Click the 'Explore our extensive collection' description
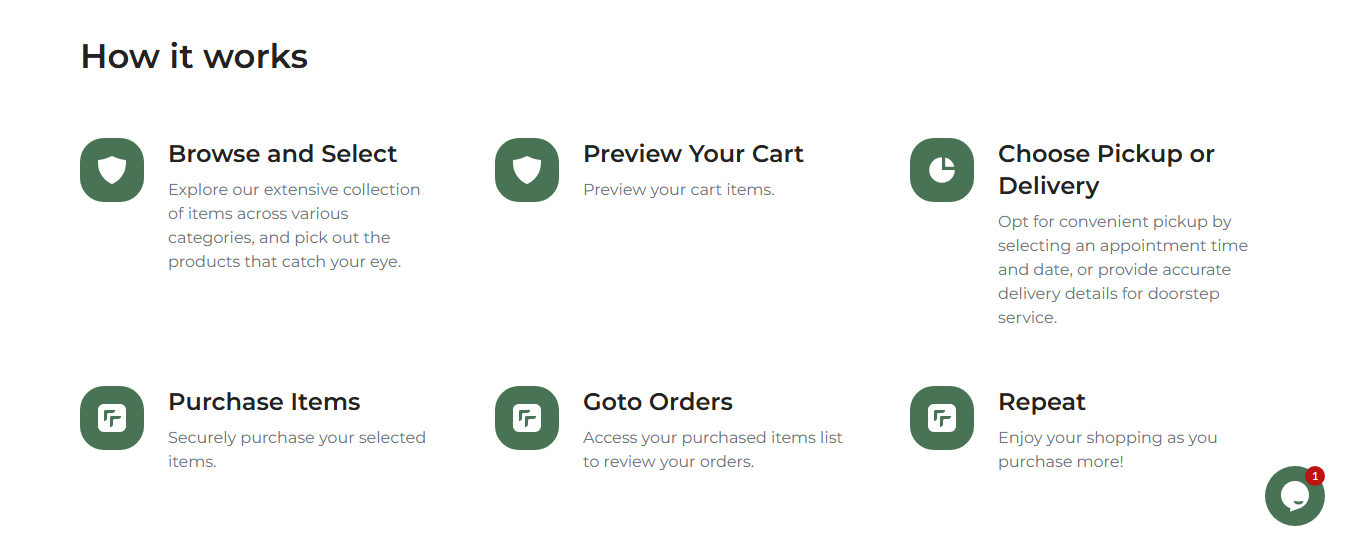 [294, 226]
